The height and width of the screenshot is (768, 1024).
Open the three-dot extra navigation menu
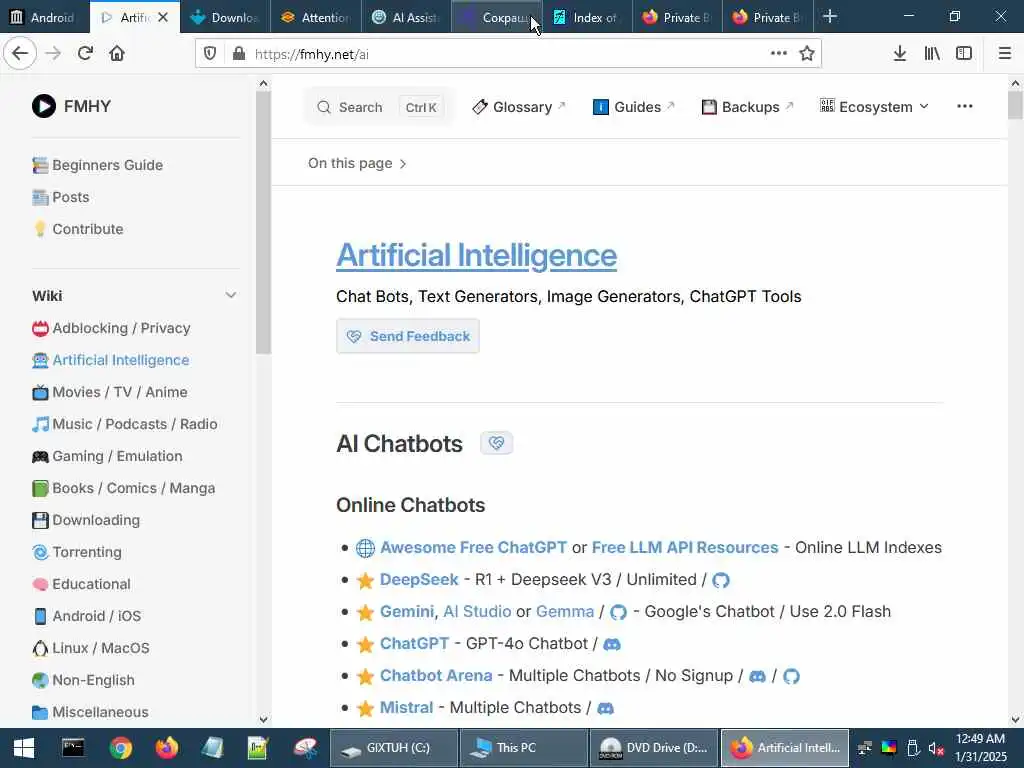[x=965, y=106]
